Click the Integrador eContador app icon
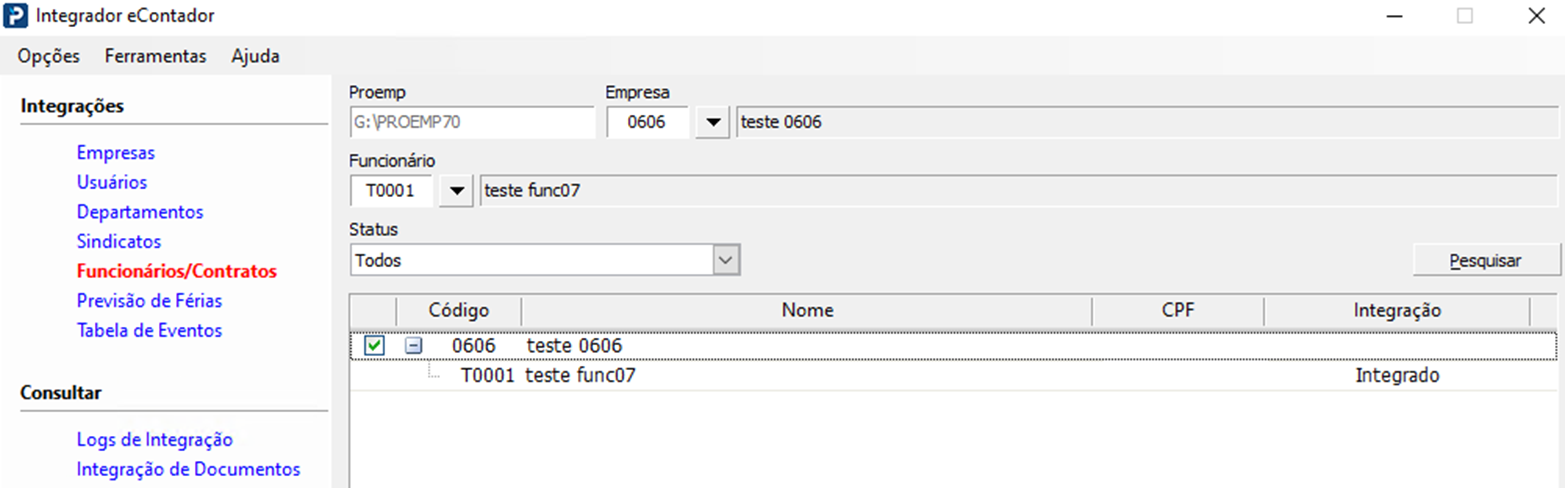The height and width of the screenshot is (488, 1565). pyautogui.click(x=16, y=16)
